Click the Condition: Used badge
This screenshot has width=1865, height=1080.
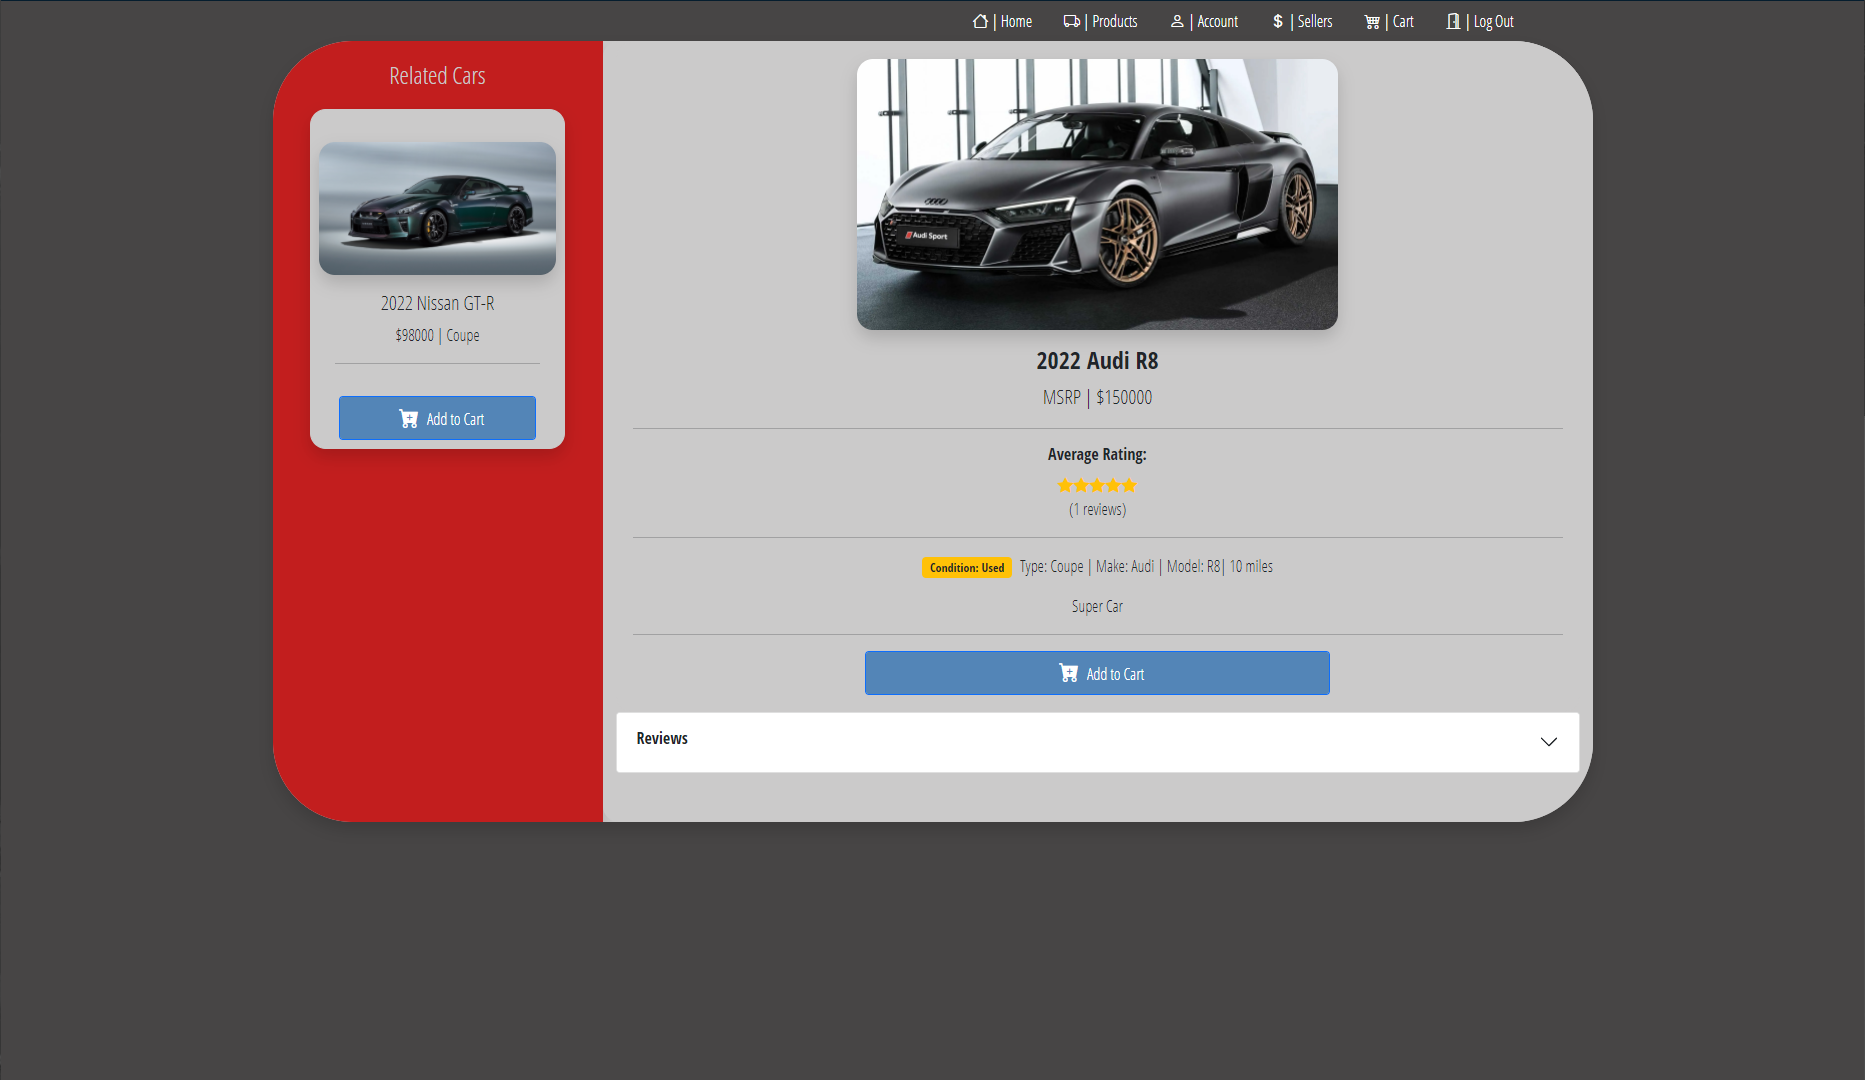(965, 567)
